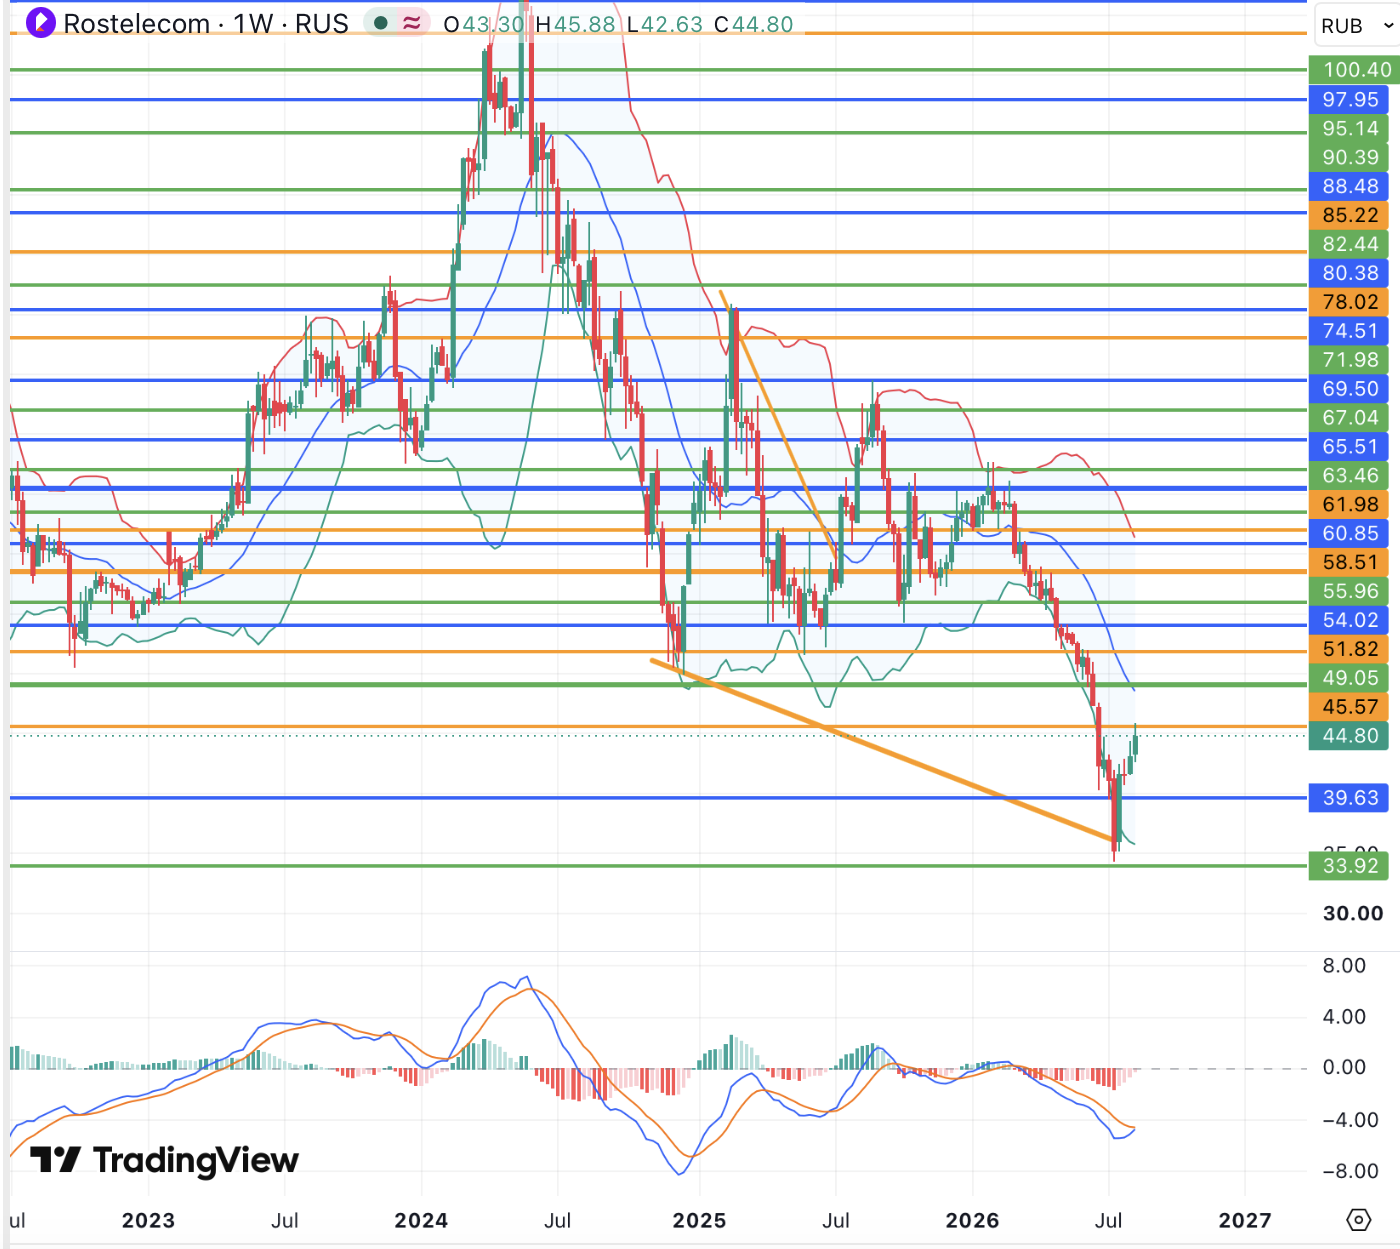Click the 60.85 price level label
The width and height of the screenshot is (1400, 1249).
pos(1349,534)
